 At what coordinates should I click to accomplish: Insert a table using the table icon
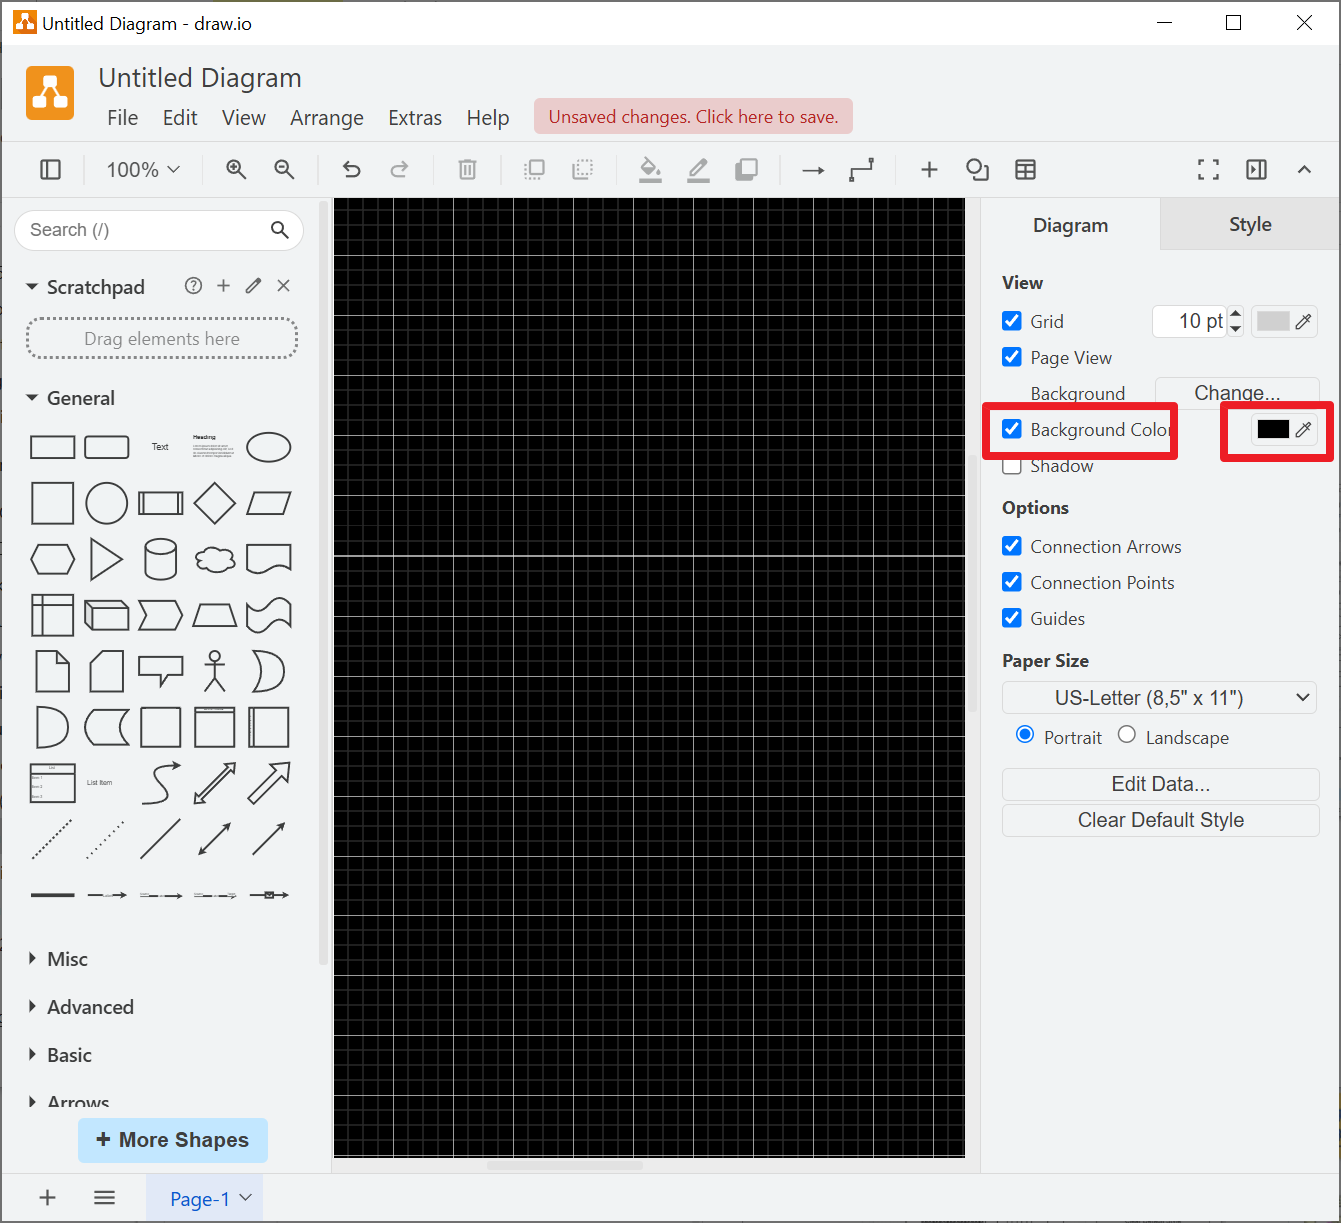click(x=1025, y=170)
